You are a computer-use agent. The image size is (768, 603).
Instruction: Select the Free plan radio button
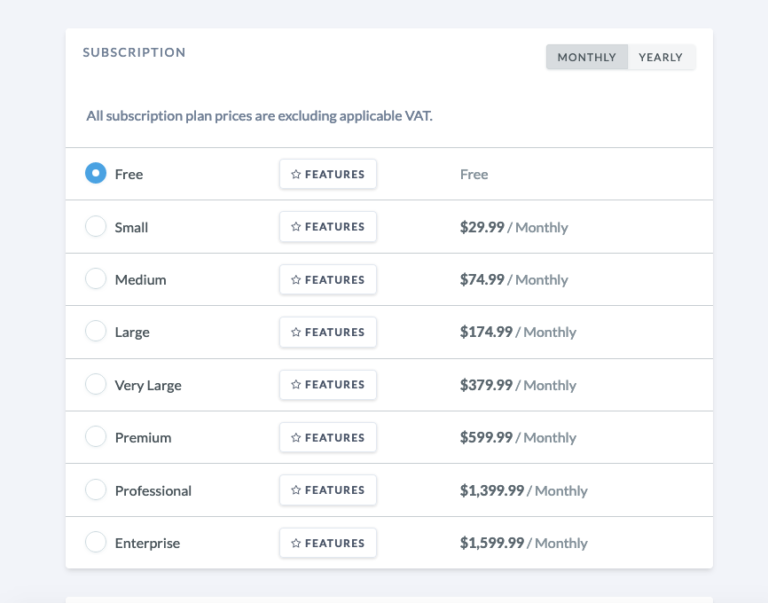pyautogui.click(x=96, y=174)
